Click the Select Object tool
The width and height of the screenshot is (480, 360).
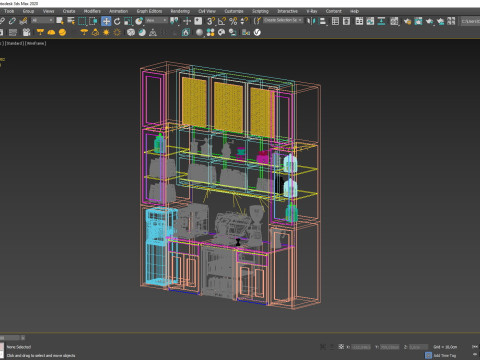[60, 21]
